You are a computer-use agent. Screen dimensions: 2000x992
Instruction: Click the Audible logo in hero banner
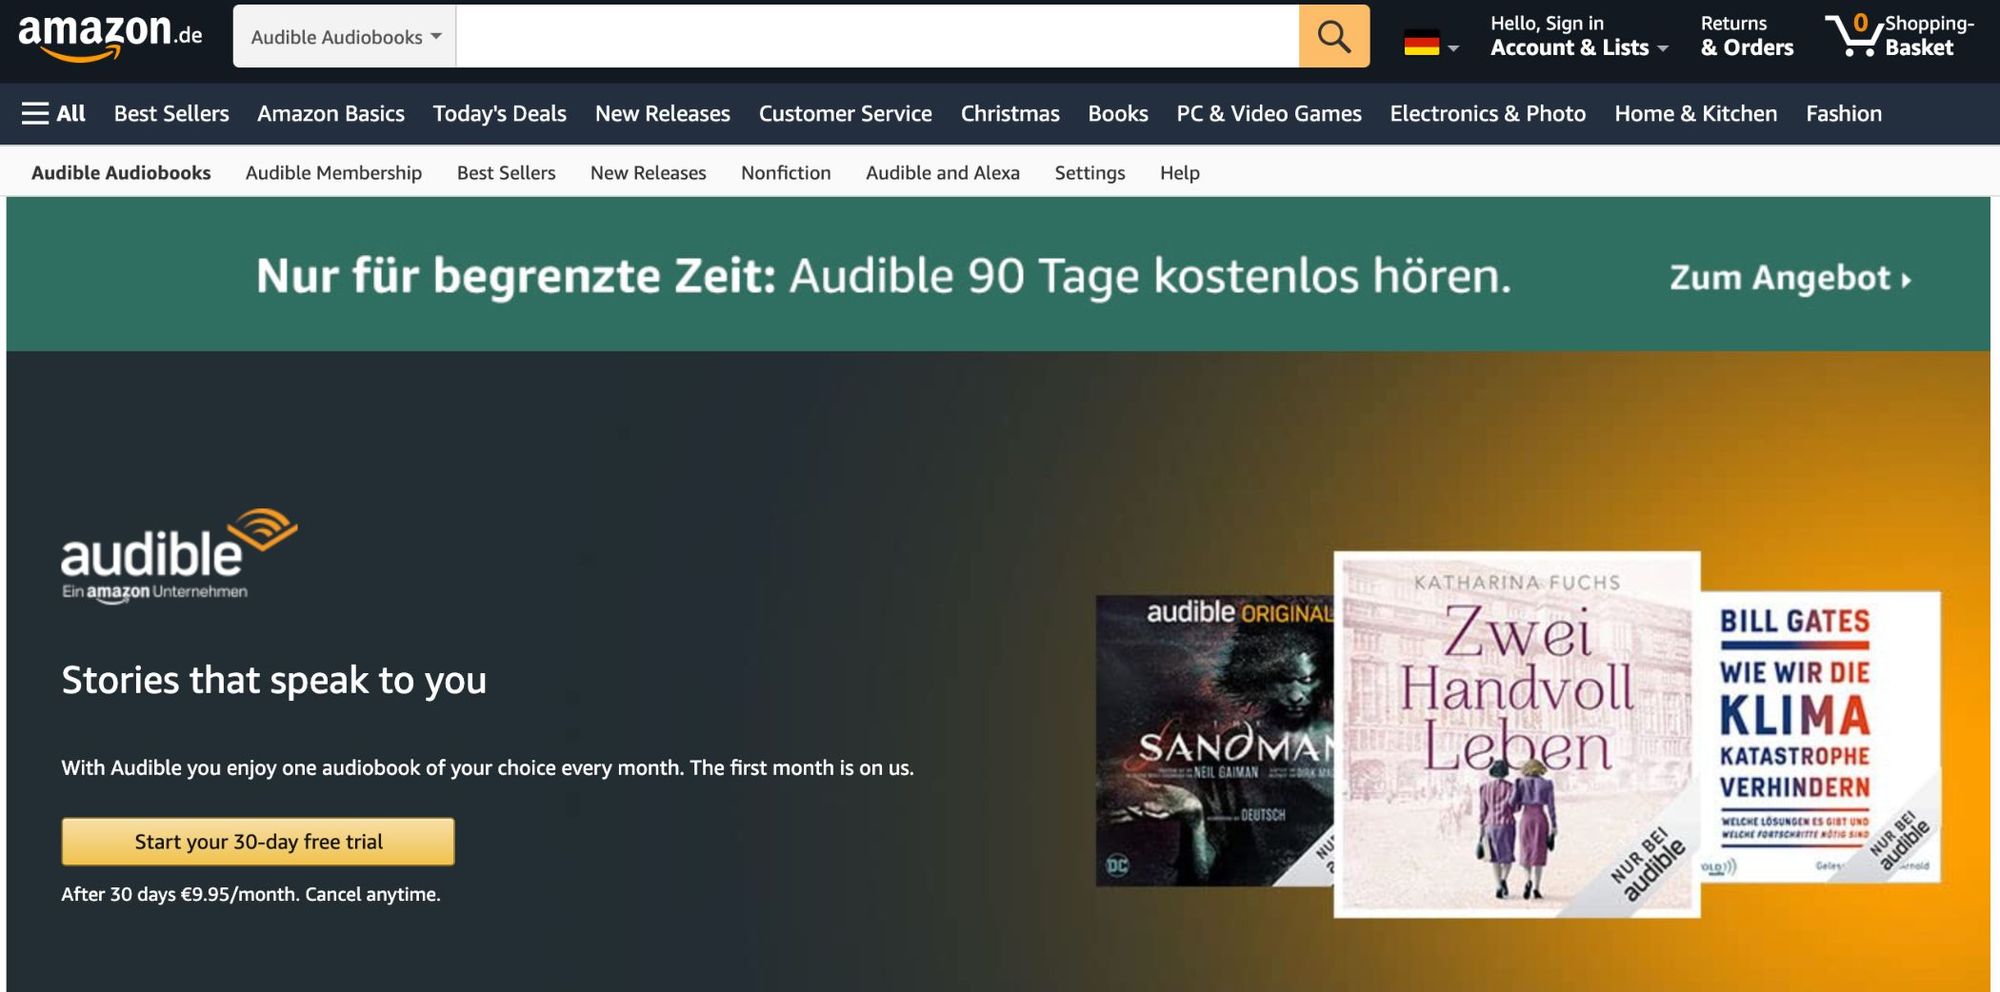[179, 555]
